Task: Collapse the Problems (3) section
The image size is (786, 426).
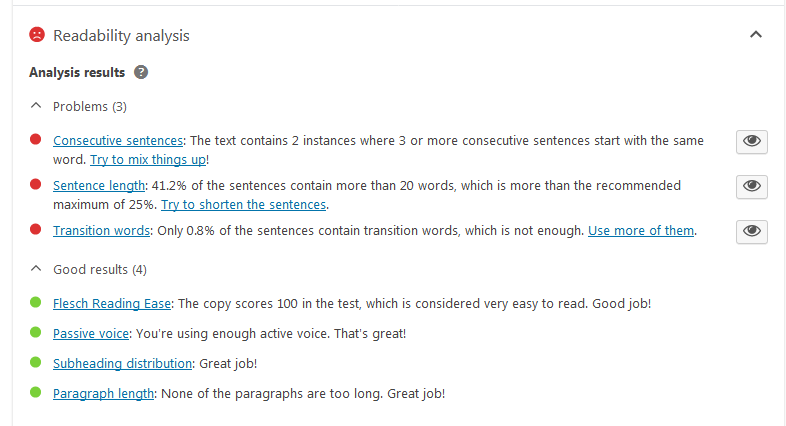Action: 36,106
